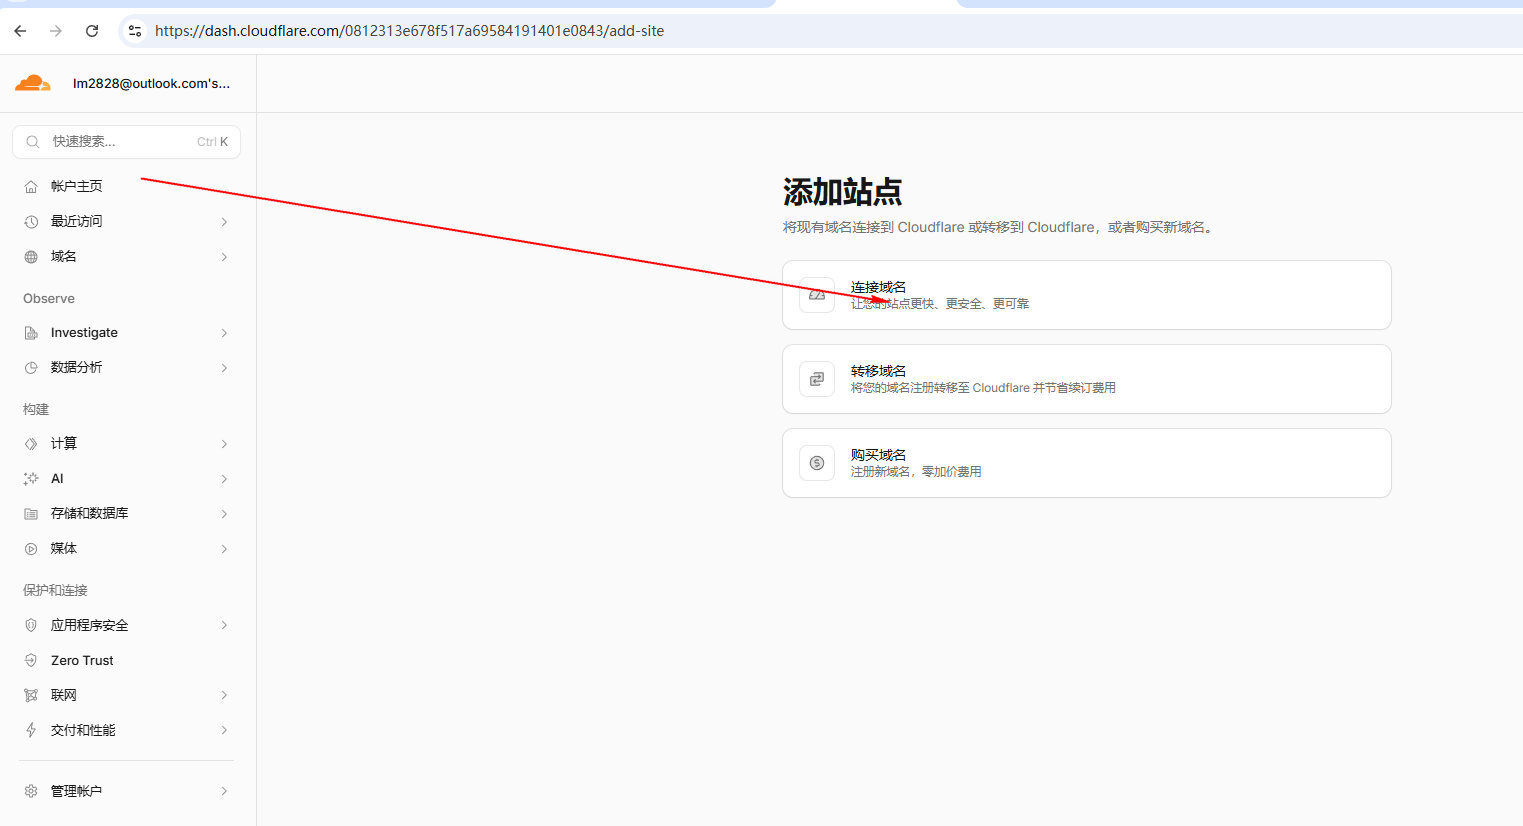The height and width of the screenshot is (826, 1523).
Task: Focus the 快速搜索 search box
Action: 126,142
